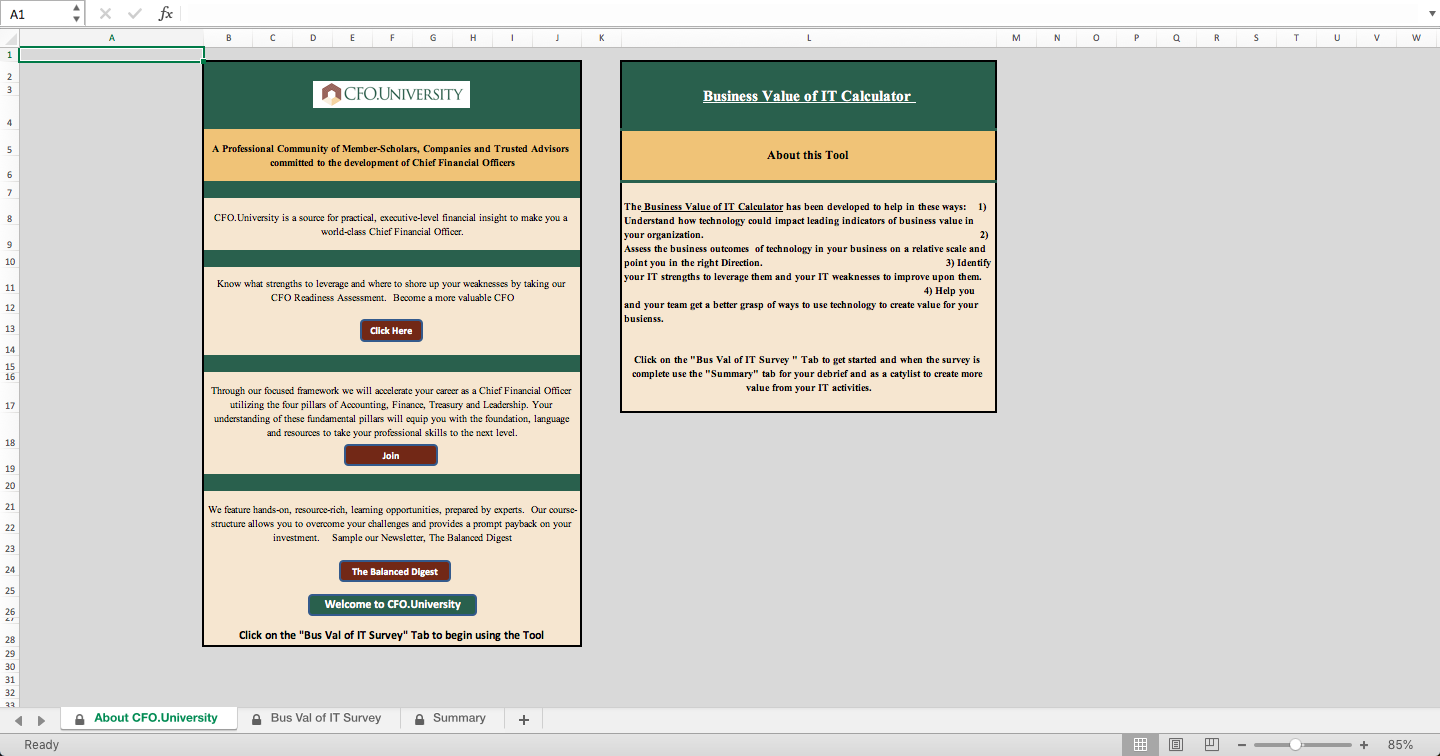Viewport: 1440px width, 756px height.
Task: Select column A header
Action: point(111,38)
